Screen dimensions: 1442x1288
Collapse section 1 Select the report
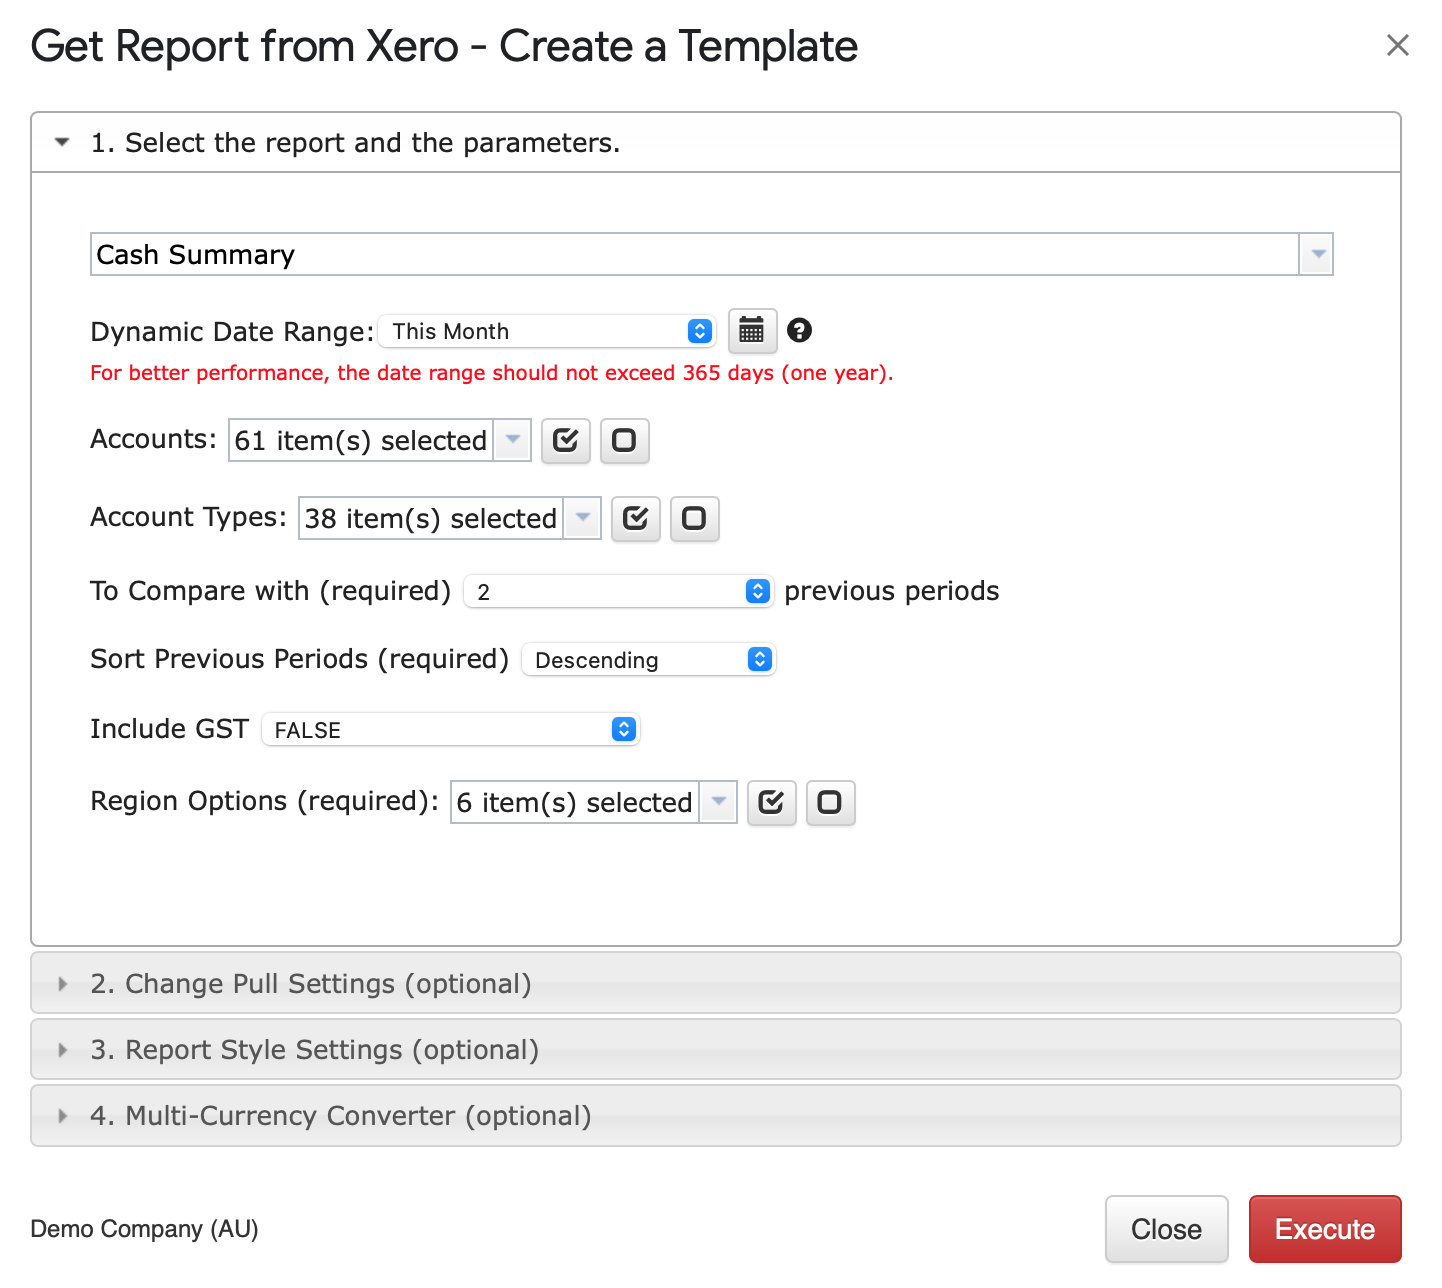[x=716, y=143]
